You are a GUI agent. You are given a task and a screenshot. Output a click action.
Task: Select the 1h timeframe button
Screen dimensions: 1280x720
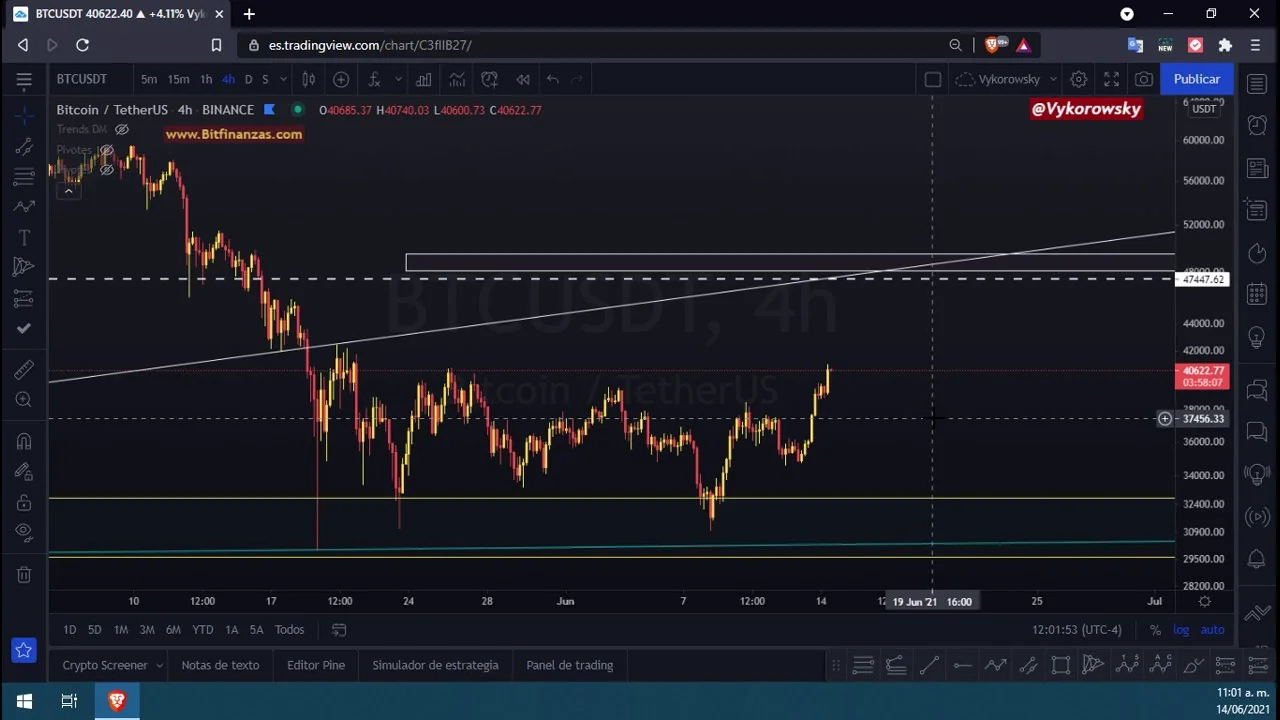click(205, 79)
